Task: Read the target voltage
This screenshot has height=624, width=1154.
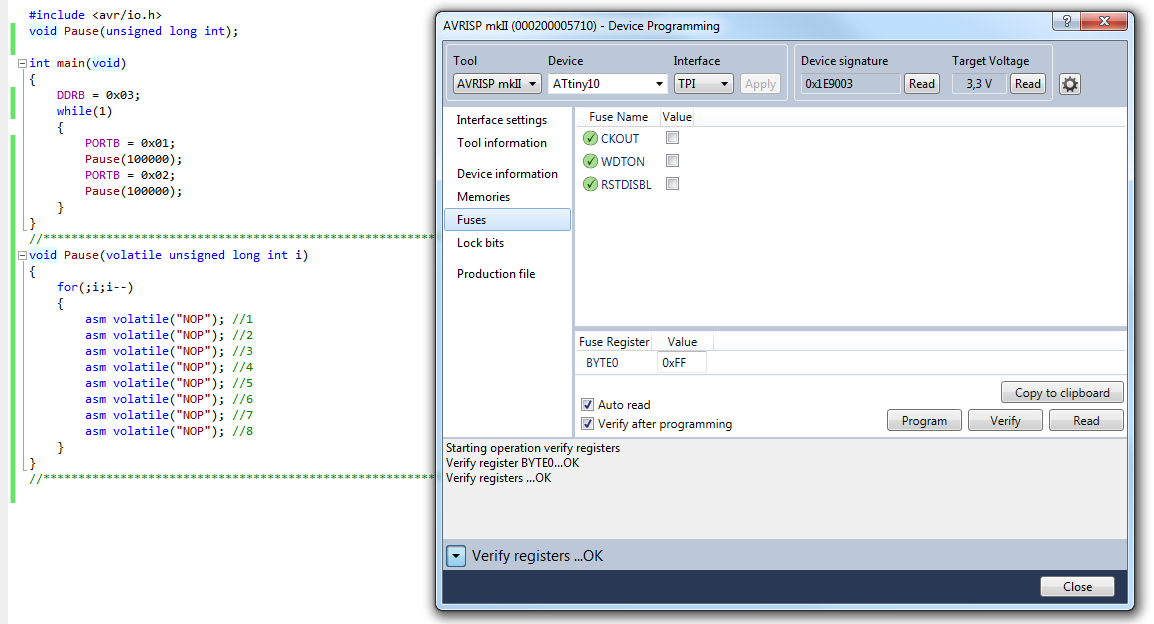Action: [1027, 84]
